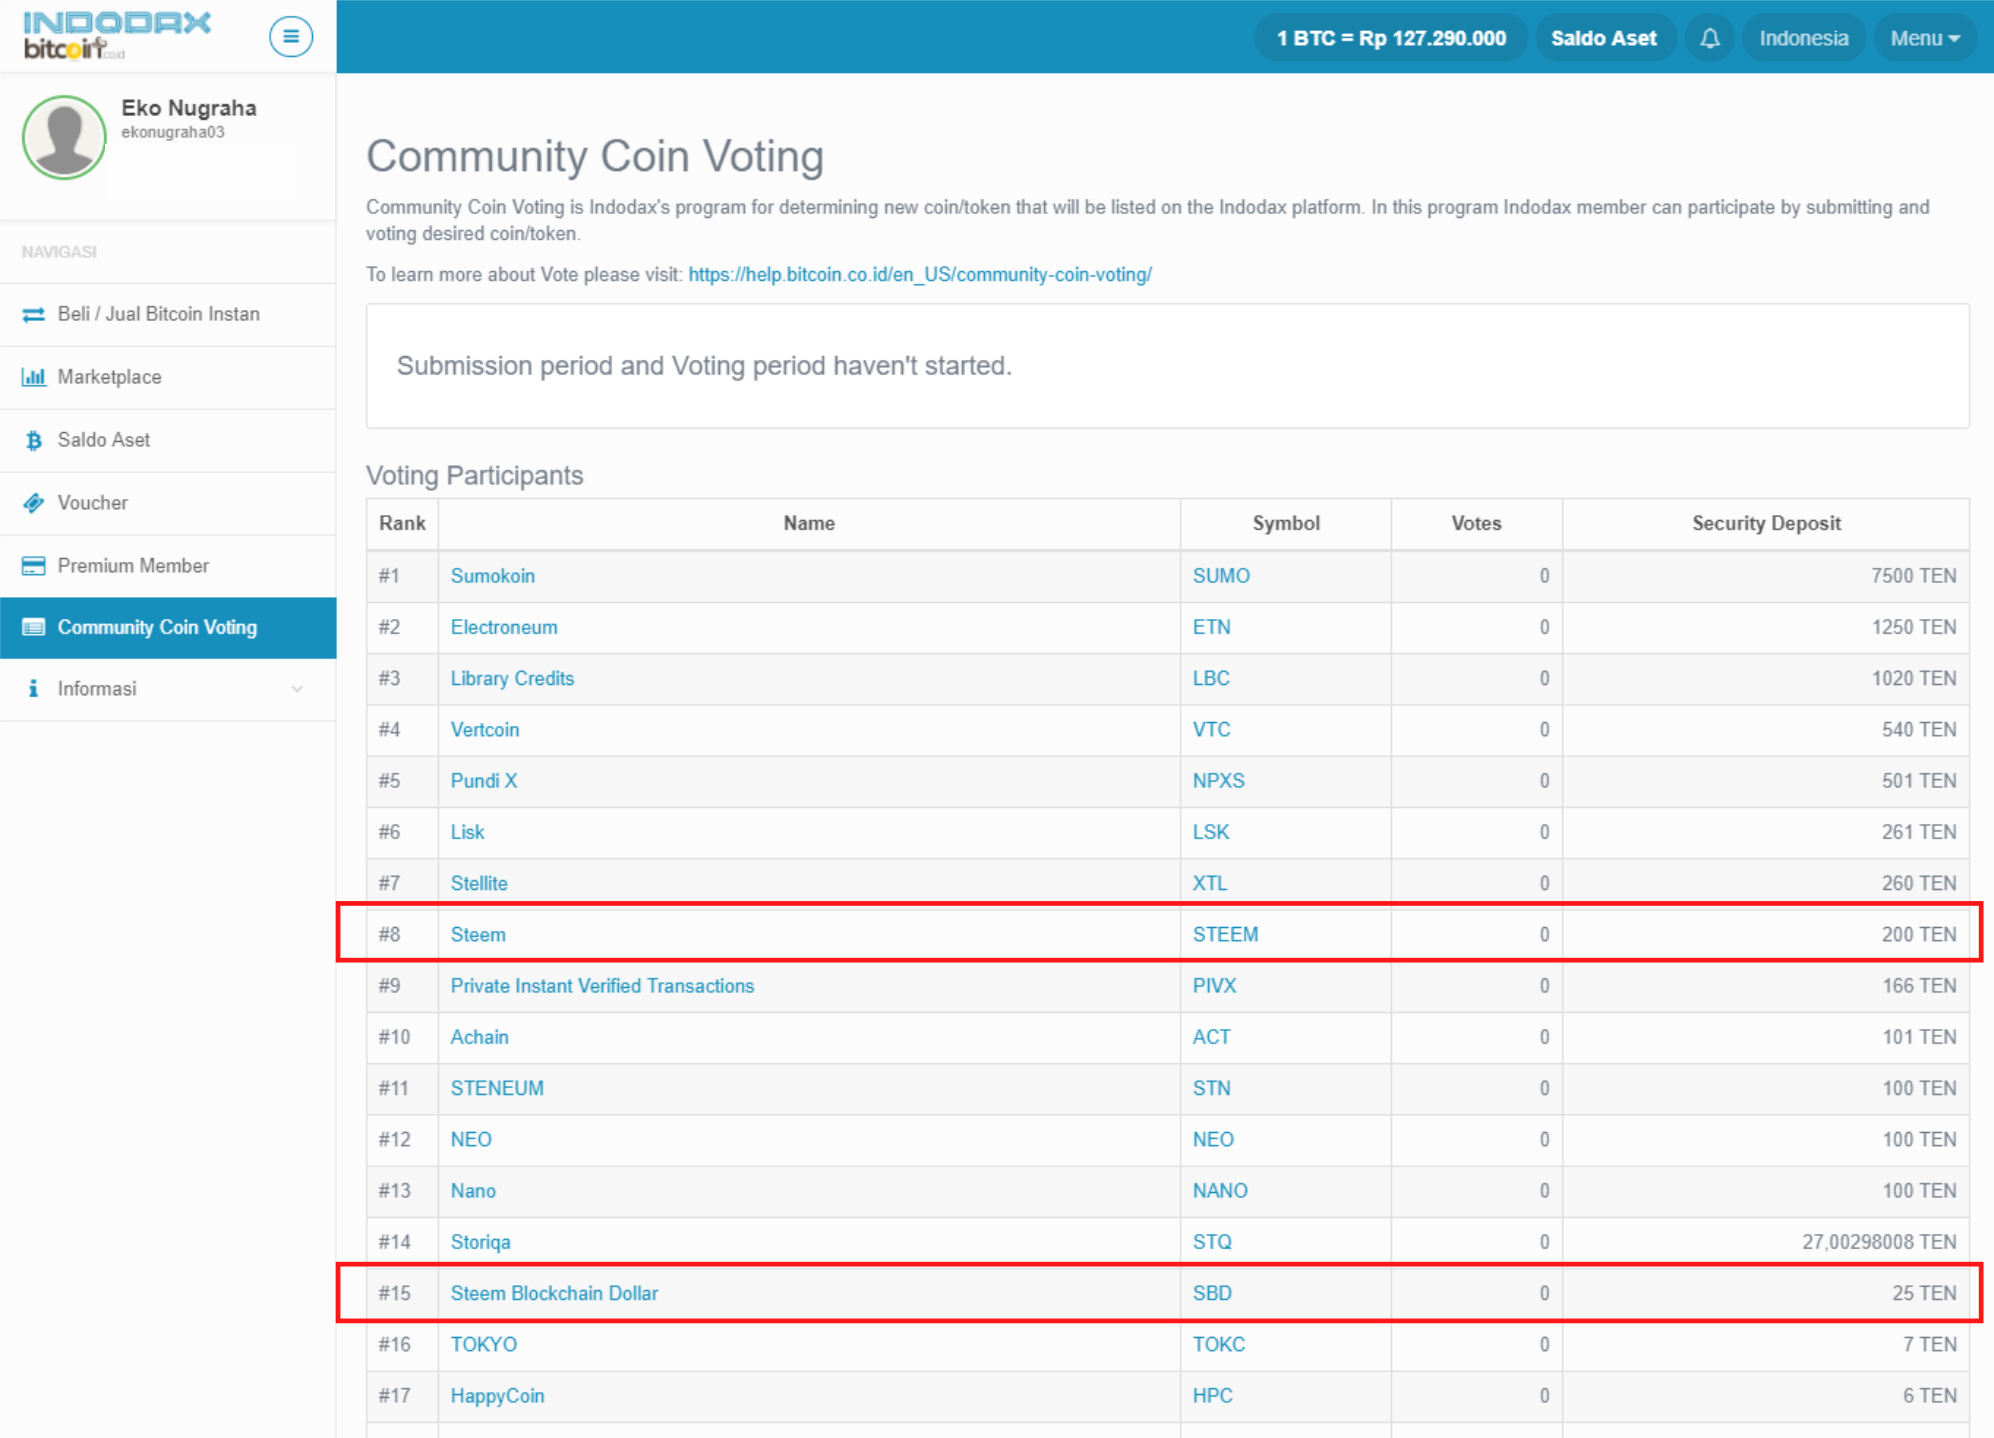Click the username ekonugraha03 text
Viewport: 1994px width, 1438px height.
pos(173,132)
